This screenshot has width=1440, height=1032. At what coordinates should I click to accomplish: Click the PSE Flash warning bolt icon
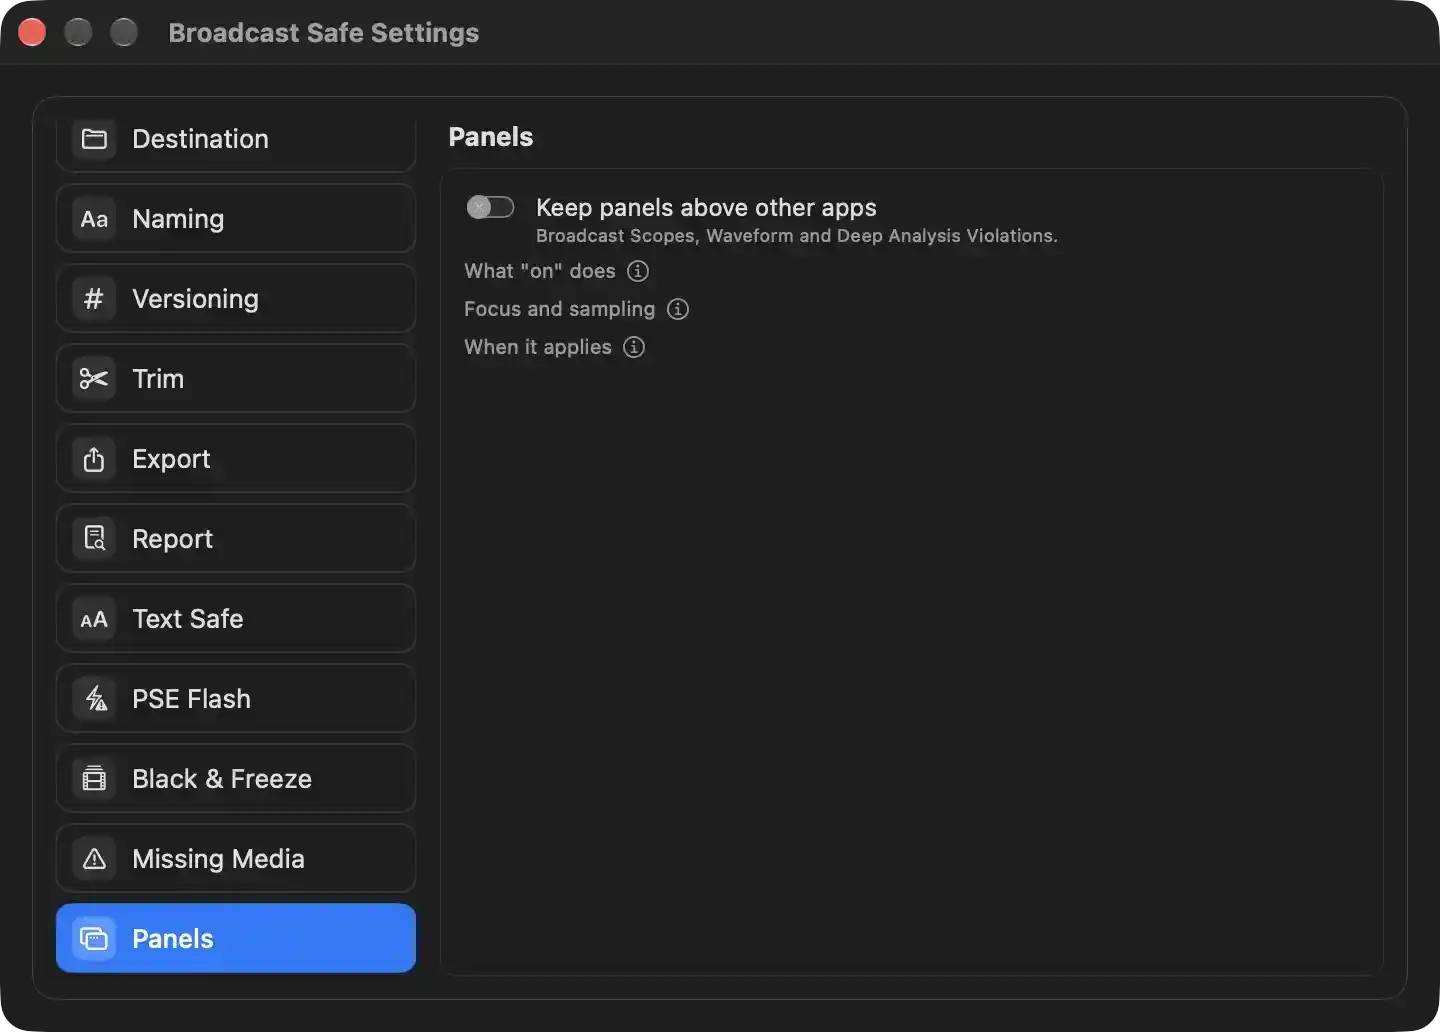94,699
